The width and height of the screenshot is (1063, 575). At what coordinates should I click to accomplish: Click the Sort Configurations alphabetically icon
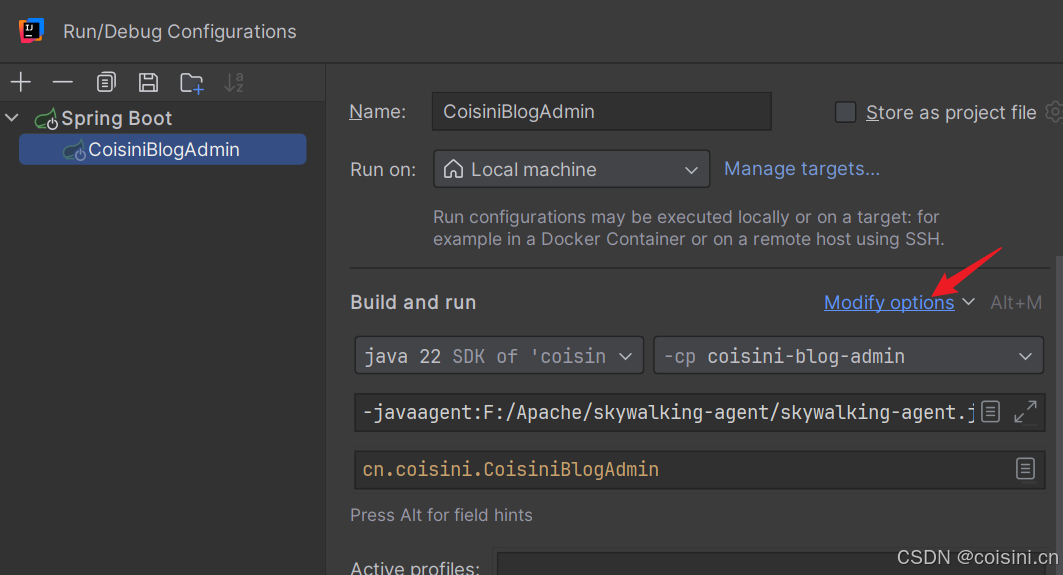(x=234, y=82)
